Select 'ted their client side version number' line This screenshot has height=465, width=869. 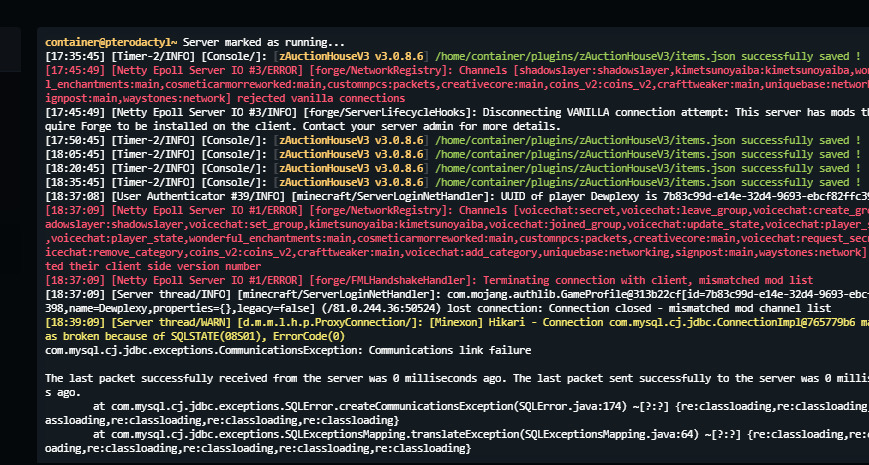coord(153,266)
